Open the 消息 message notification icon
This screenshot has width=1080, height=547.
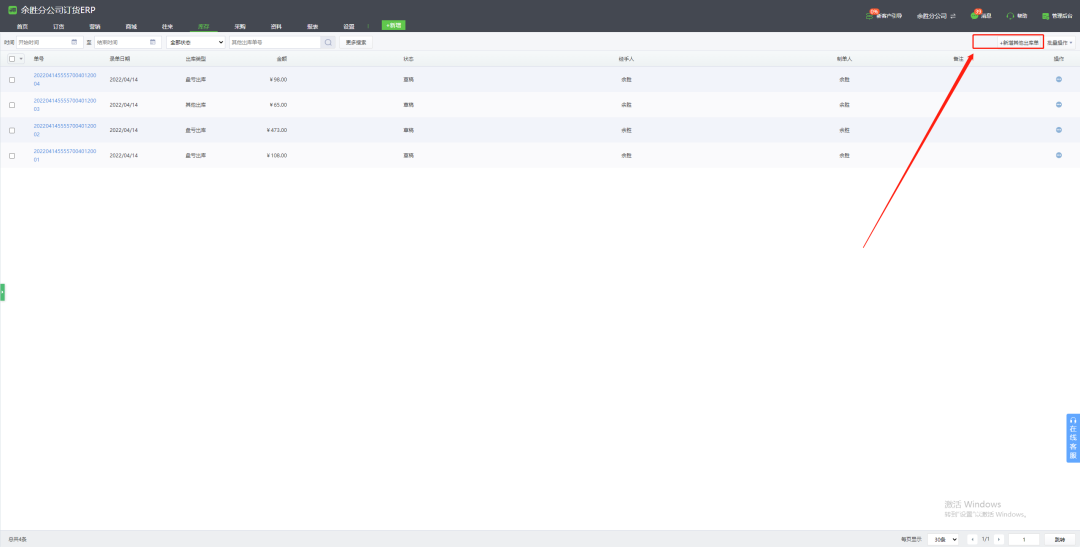pos(975,16)
